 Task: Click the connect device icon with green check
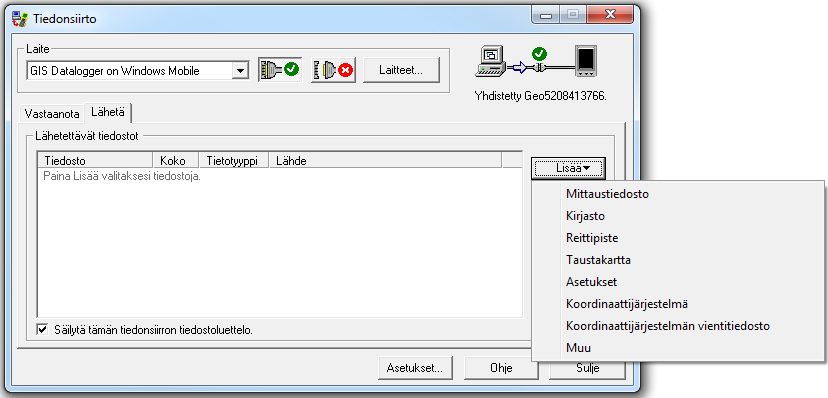280,70
